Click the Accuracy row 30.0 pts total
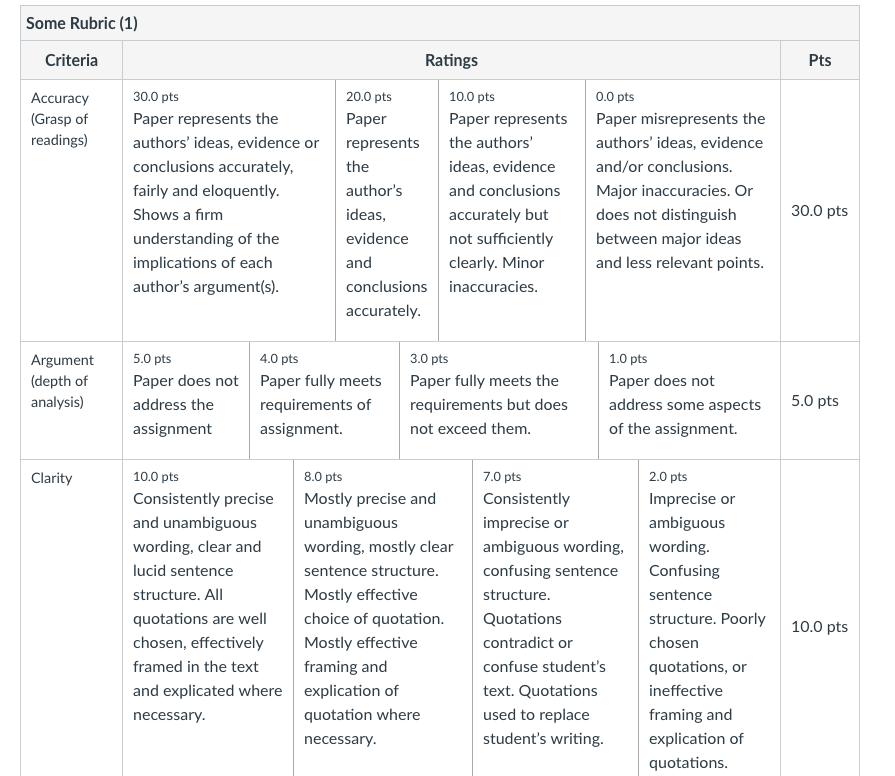The width and height of the screenshot is (895, 776). coord(819,211)
